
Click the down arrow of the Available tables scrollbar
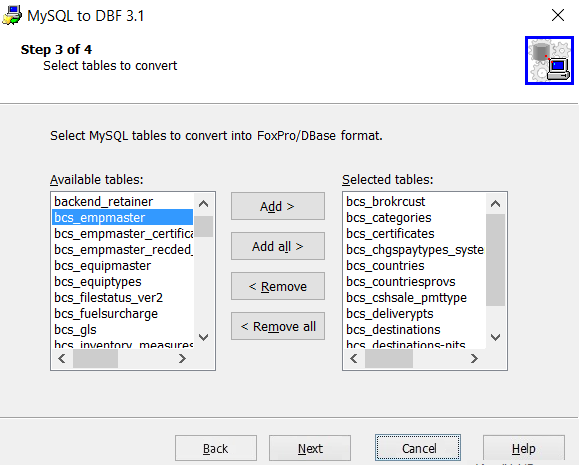(203, 337)
